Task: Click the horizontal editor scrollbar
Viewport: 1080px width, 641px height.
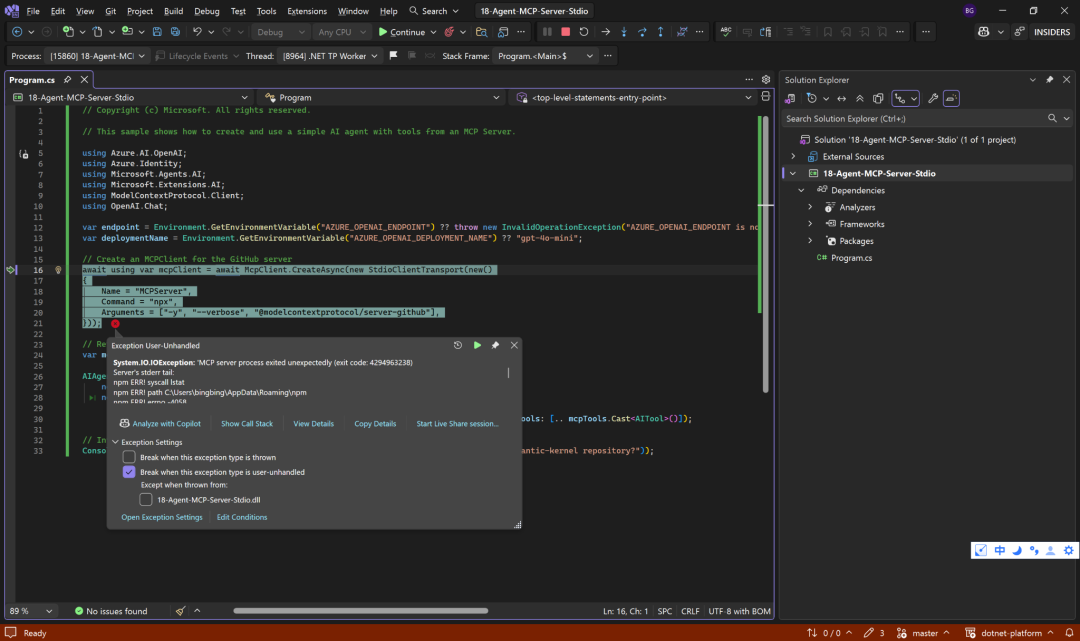Action: click(x=360, y=611)
